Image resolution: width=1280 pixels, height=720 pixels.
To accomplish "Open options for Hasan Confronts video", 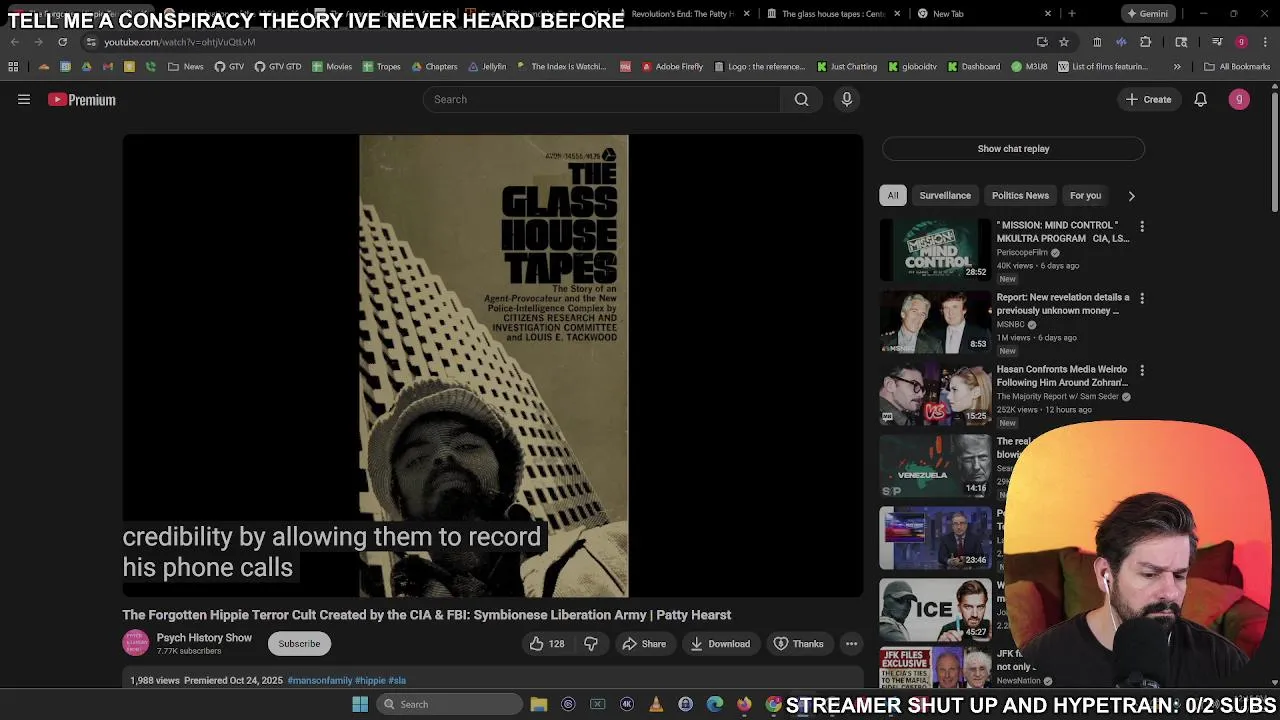I will point(1141,371).
